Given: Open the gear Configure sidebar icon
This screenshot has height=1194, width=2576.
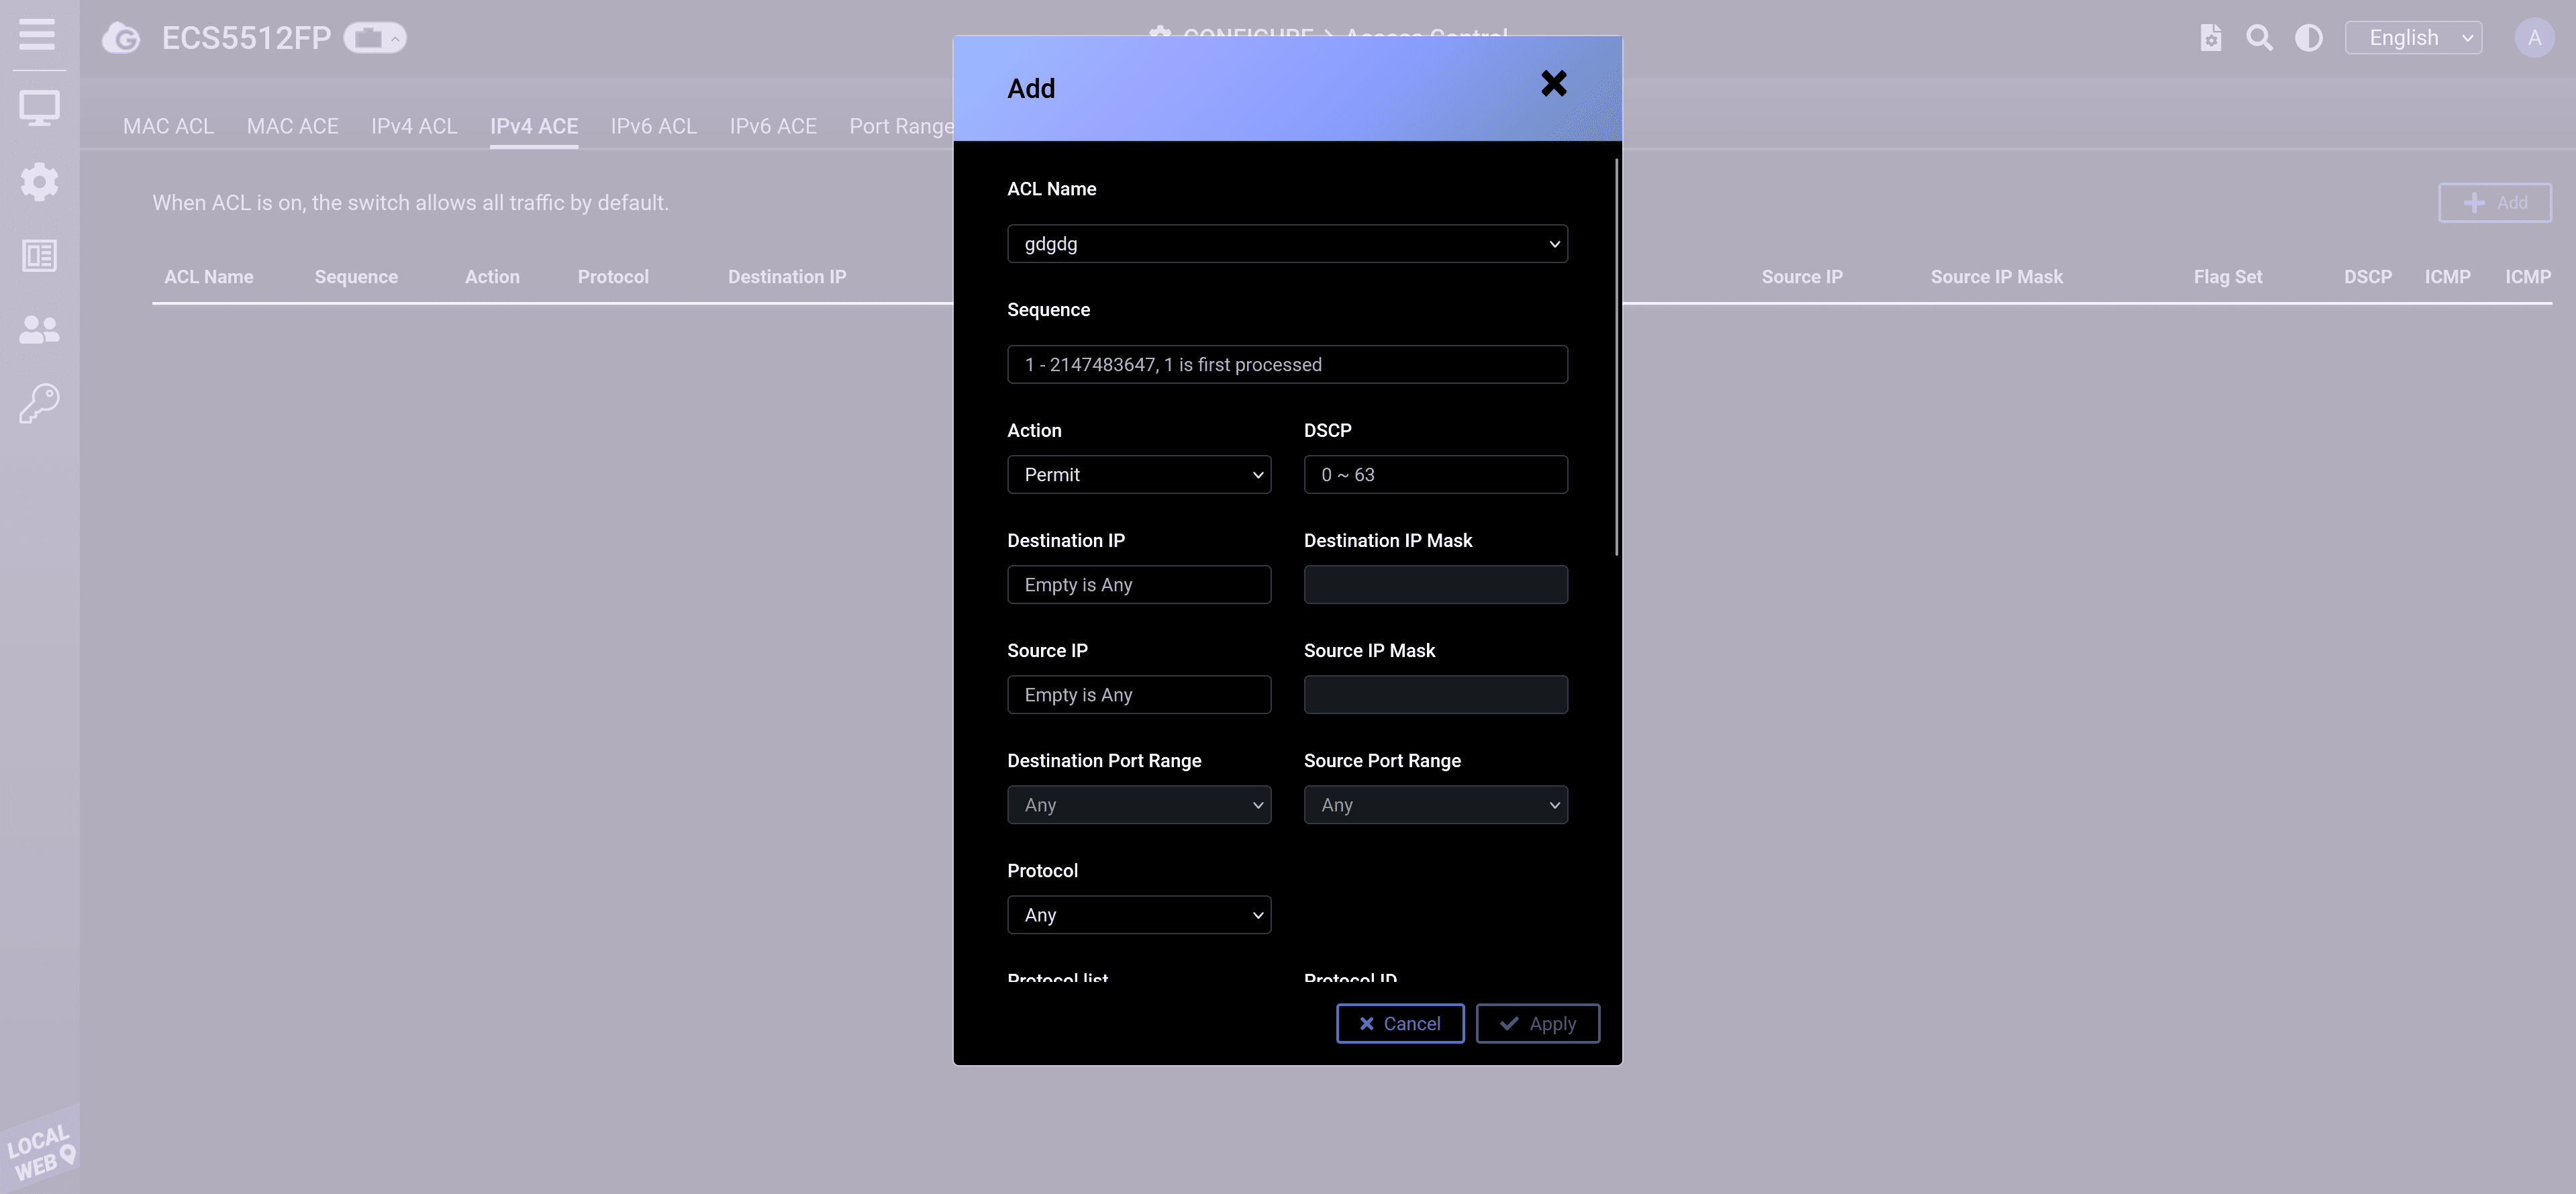Looking at the screenshot, I should coord(39,182).
